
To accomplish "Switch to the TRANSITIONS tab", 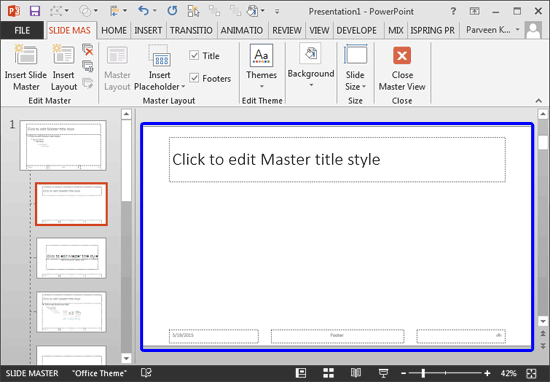I will coord(191,31).
